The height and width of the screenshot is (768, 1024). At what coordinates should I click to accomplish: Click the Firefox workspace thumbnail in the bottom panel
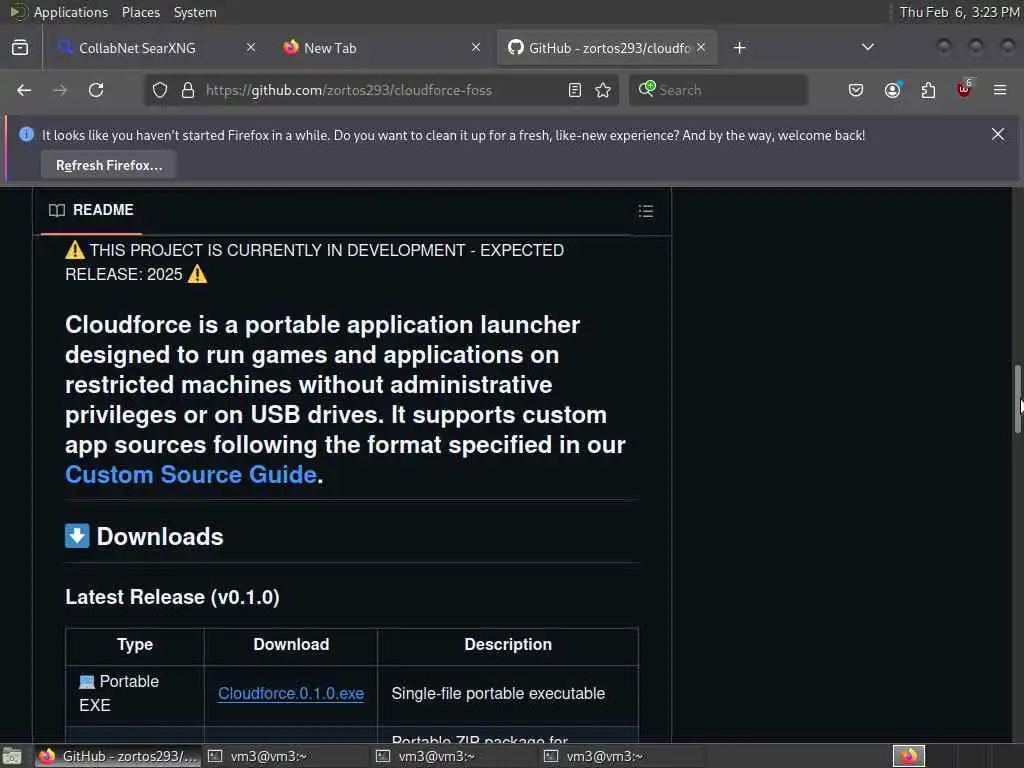click(909, 756)
